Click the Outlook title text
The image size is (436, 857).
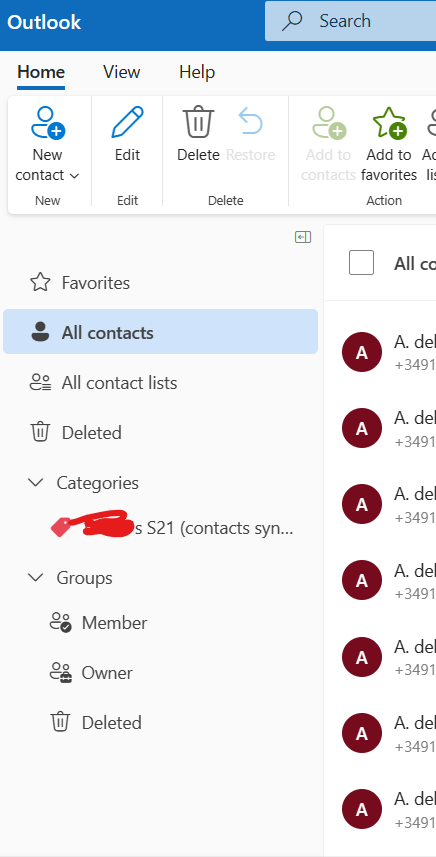pyautogui.click(x=44, y=22)
